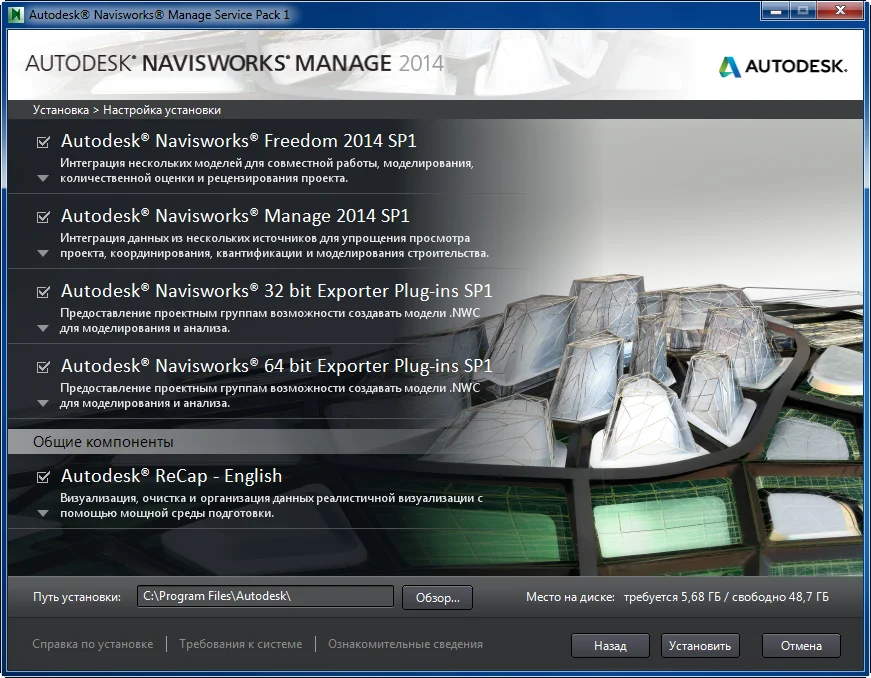Toggle the 64 bit Exporter Plug-ins checkbox
Screen dimensions: 871x678
[43, 367]
